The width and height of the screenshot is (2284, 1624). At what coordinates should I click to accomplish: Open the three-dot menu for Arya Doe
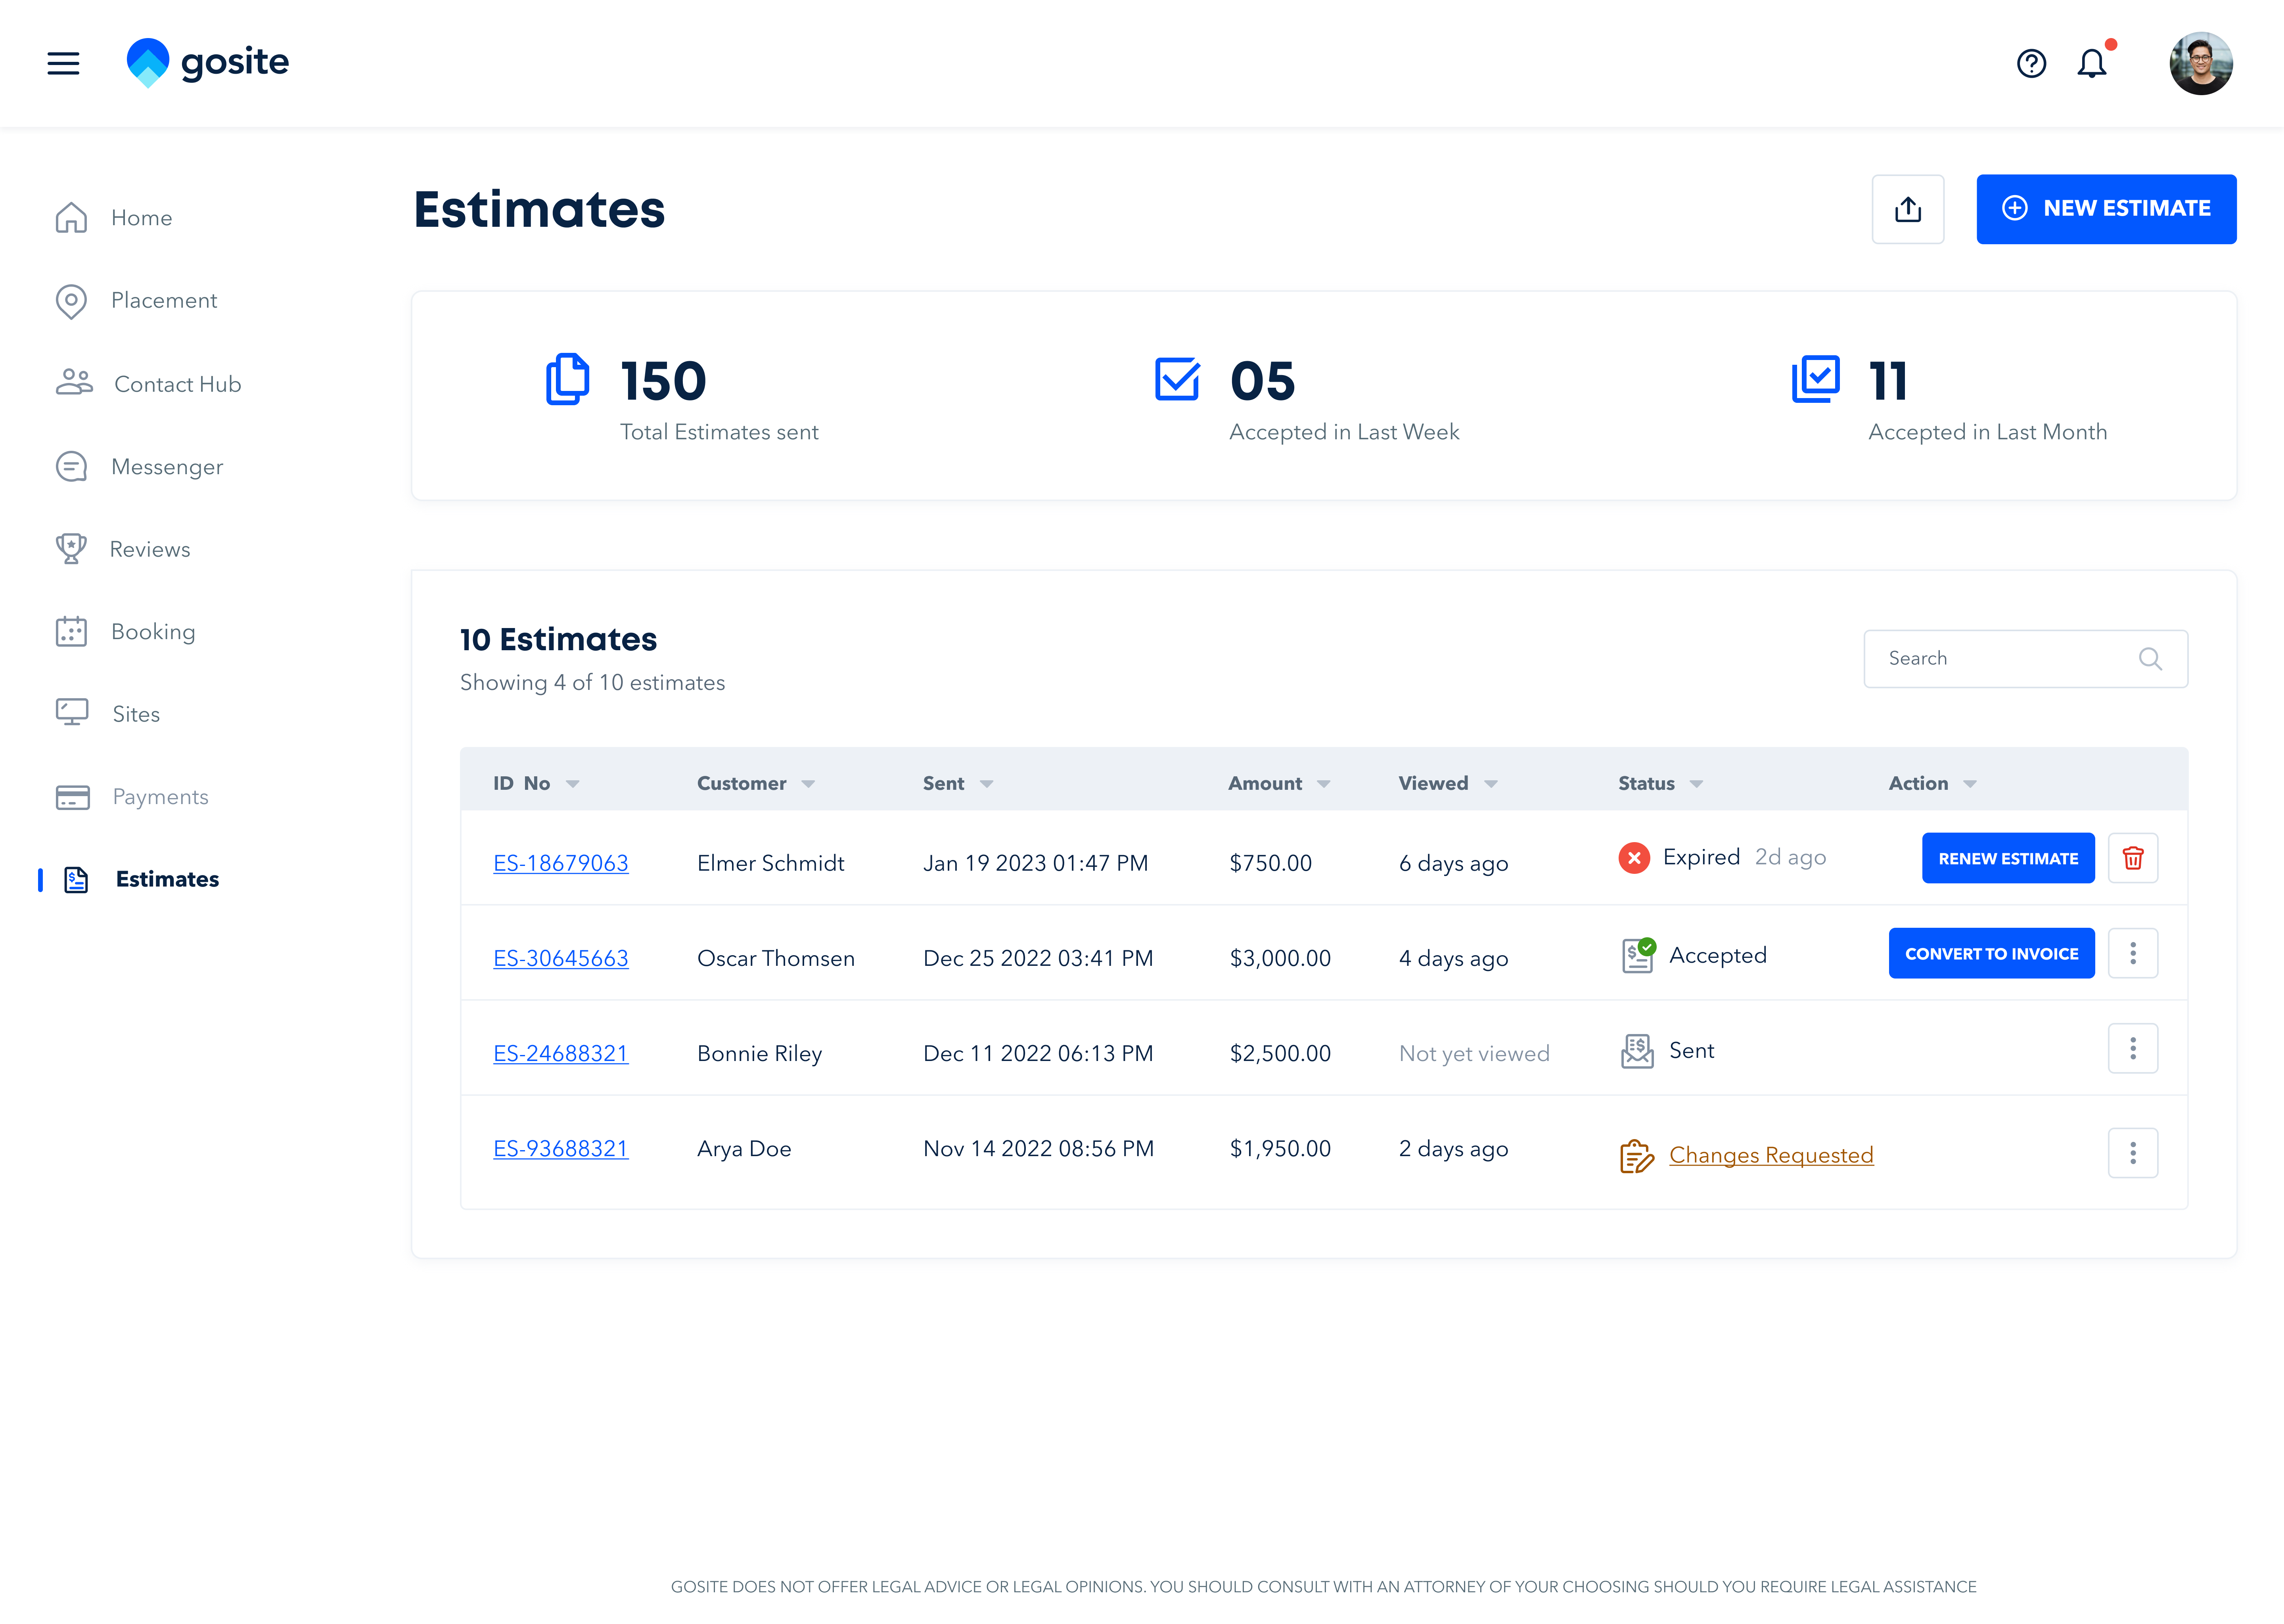click(2133, 1152)
